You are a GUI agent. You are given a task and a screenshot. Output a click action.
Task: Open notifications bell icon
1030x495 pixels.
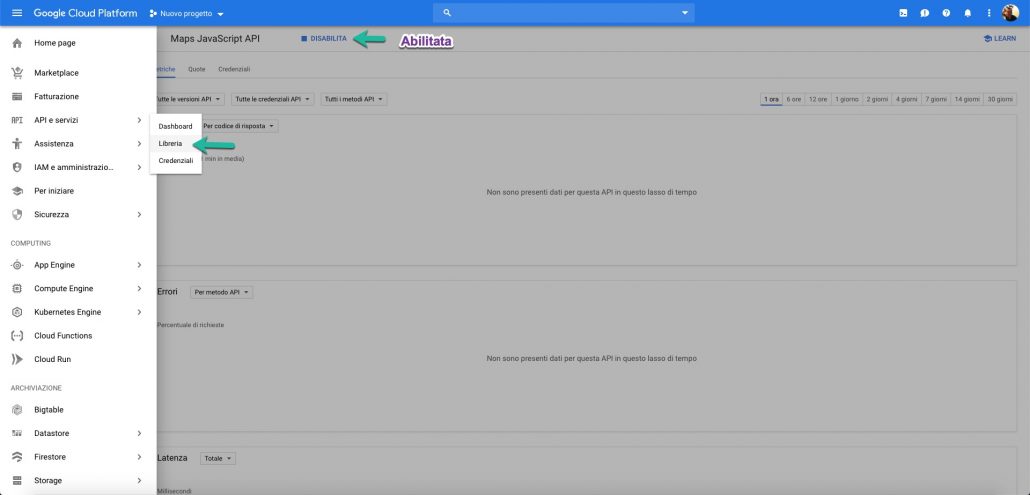968,13
